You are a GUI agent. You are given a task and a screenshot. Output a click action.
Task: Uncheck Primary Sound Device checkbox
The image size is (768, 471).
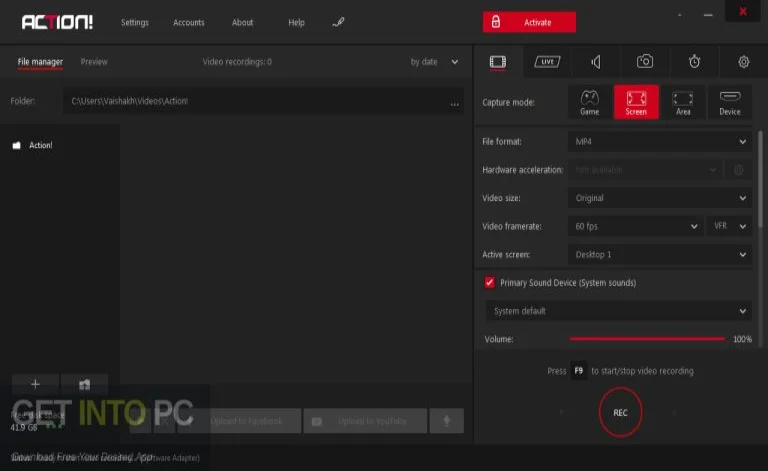click(x=489, y=283)
